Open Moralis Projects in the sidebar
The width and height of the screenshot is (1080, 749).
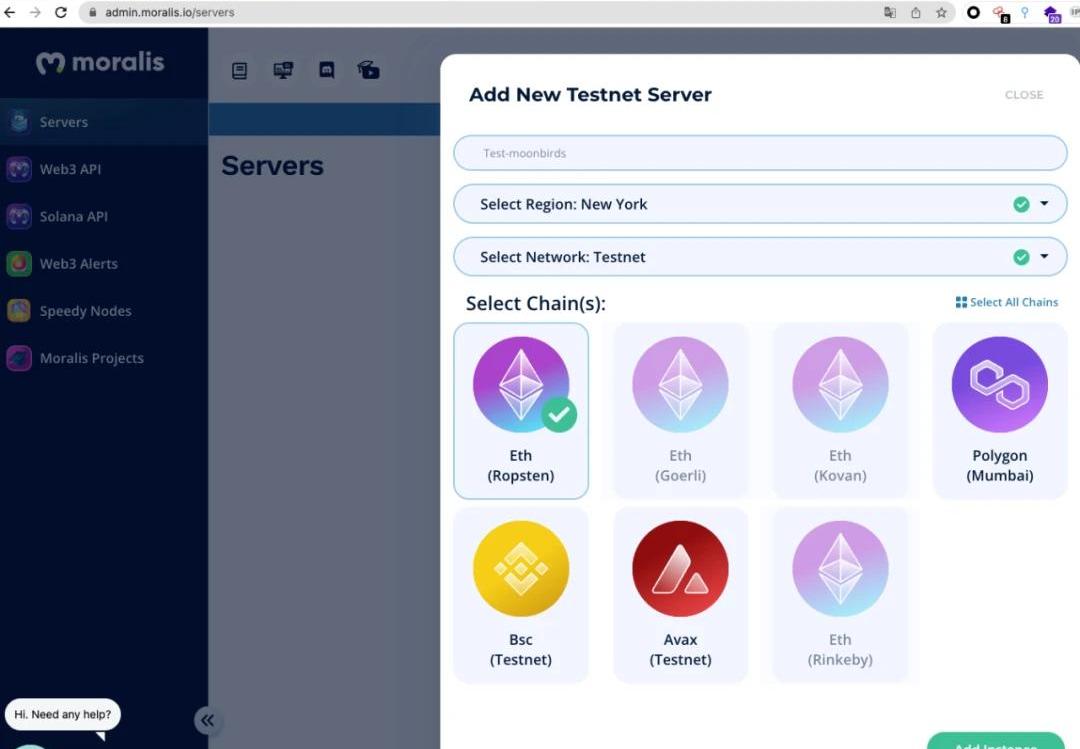tap(104, 358)
